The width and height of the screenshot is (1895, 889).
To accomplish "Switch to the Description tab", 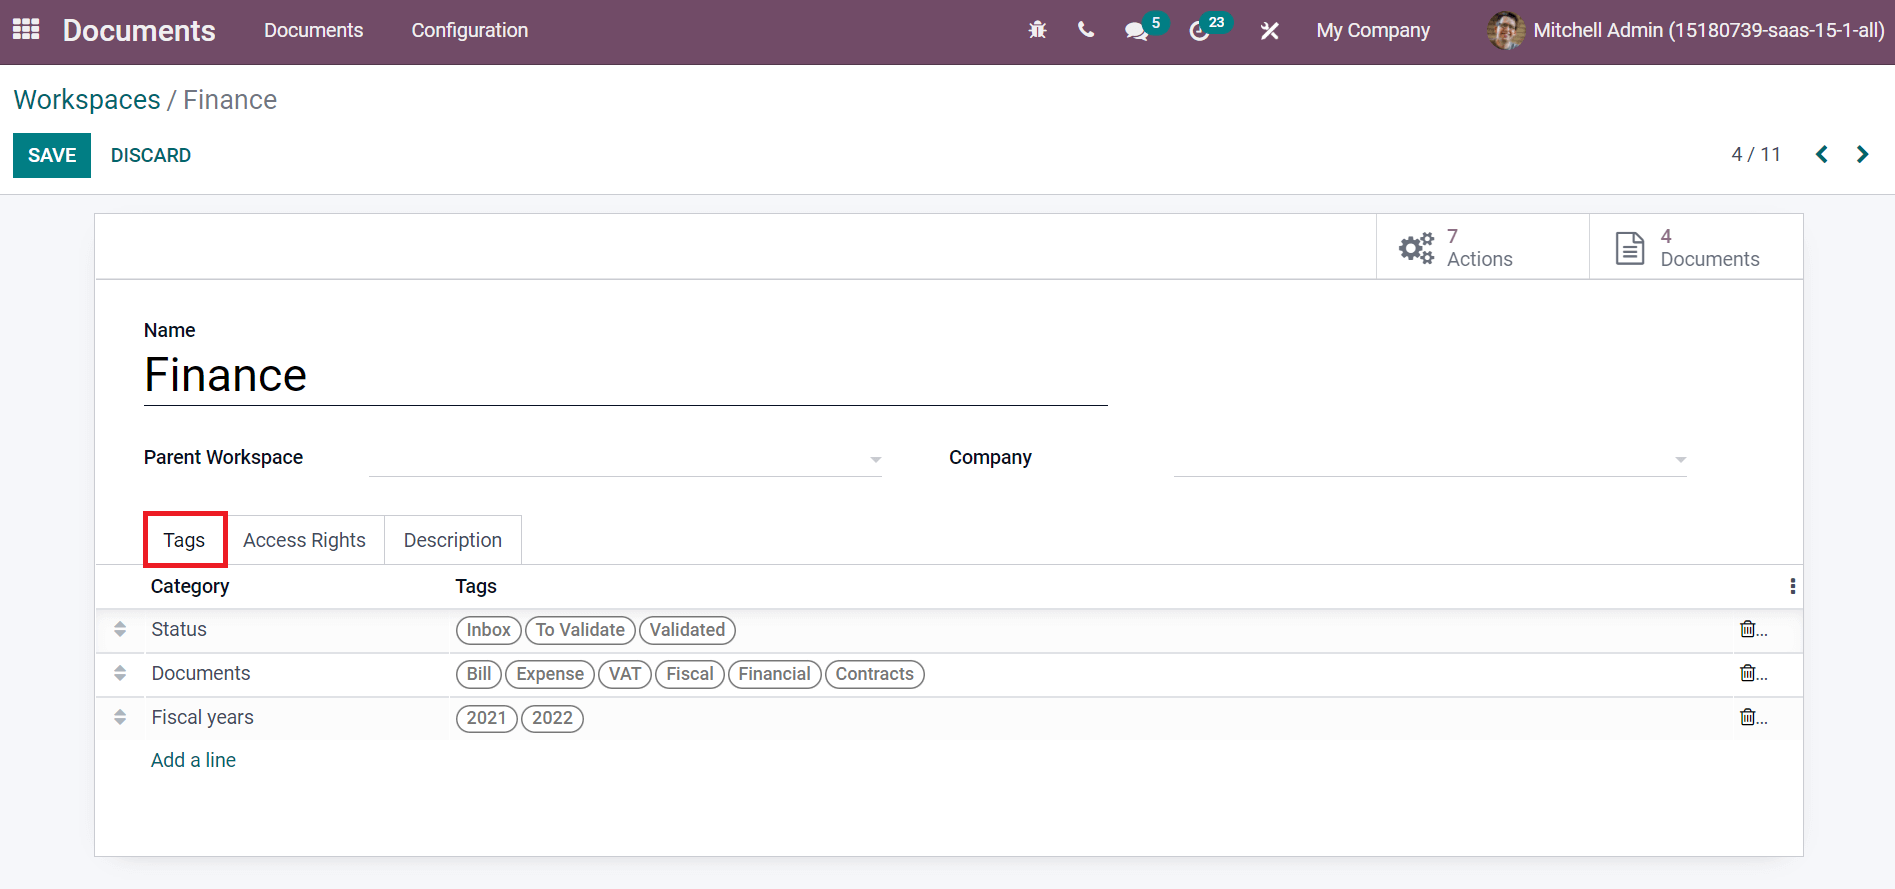I will click(453, 540).
